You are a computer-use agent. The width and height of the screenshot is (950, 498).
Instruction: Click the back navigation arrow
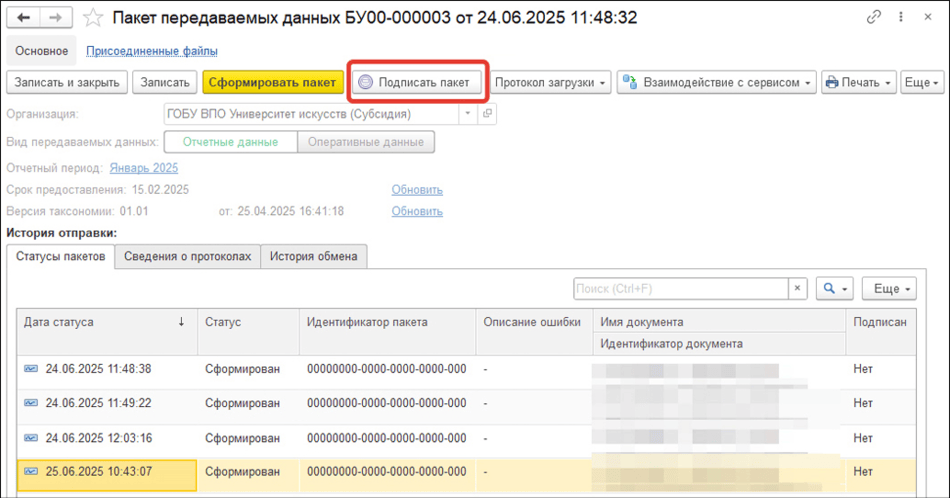point(24,18)
